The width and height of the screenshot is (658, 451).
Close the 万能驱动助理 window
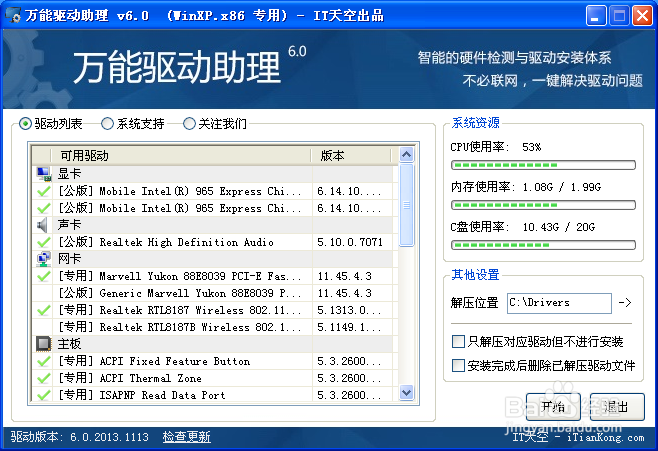coord(642,16)
